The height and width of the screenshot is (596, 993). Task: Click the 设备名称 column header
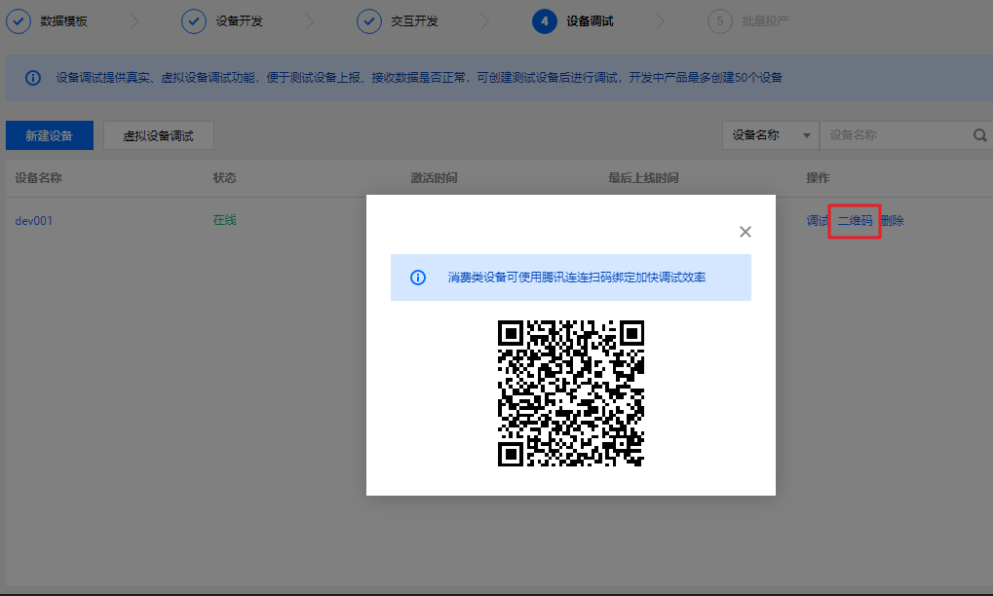(39, 178)
